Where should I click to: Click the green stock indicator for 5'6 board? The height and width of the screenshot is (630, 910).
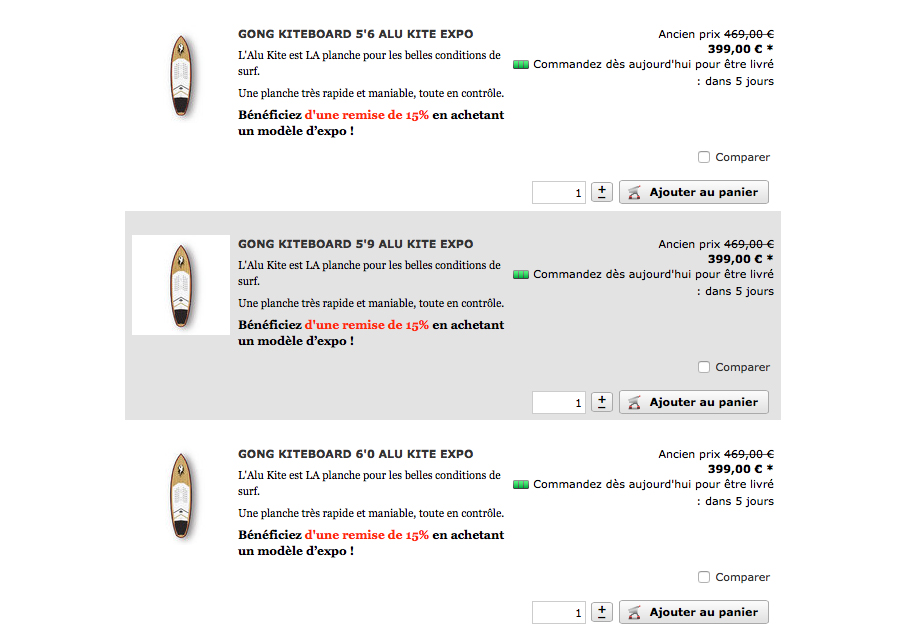coord(520,65)
